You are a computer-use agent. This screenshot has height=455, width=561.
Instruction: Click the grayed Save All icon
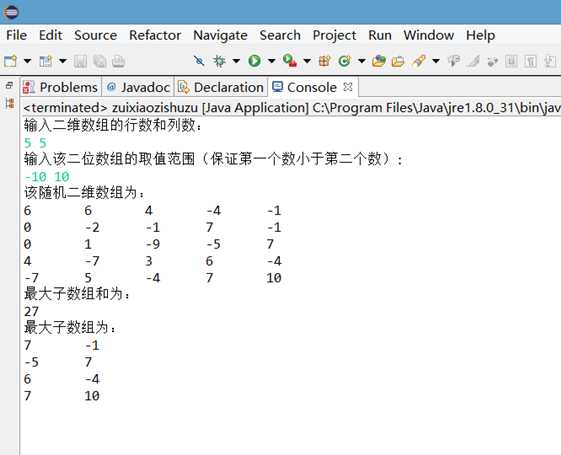(x=99, y=62)
